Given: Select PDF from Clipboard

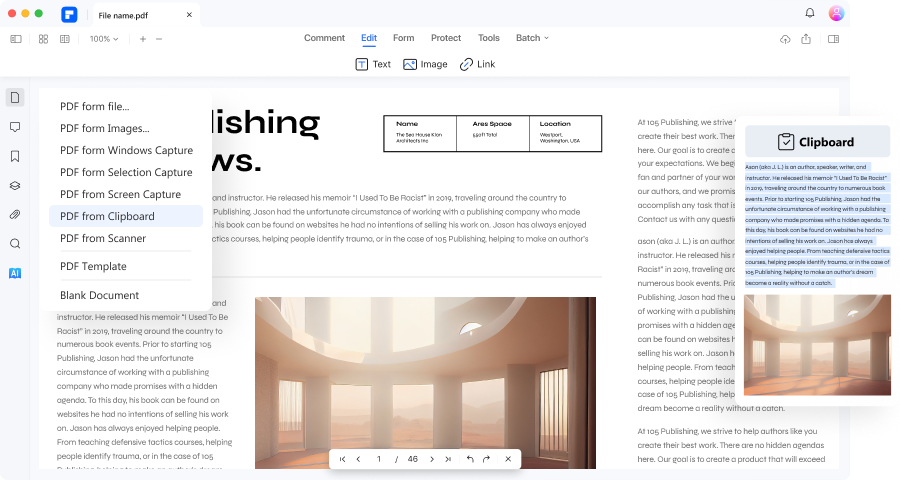Looking at the screenshot, I should pos(126,216).
